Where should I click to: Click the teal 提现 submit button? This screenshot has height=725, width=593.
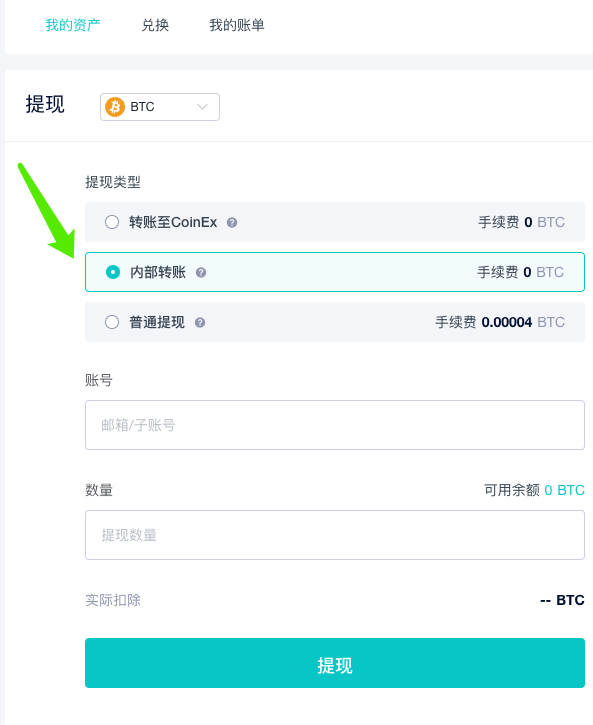point(335,663)
